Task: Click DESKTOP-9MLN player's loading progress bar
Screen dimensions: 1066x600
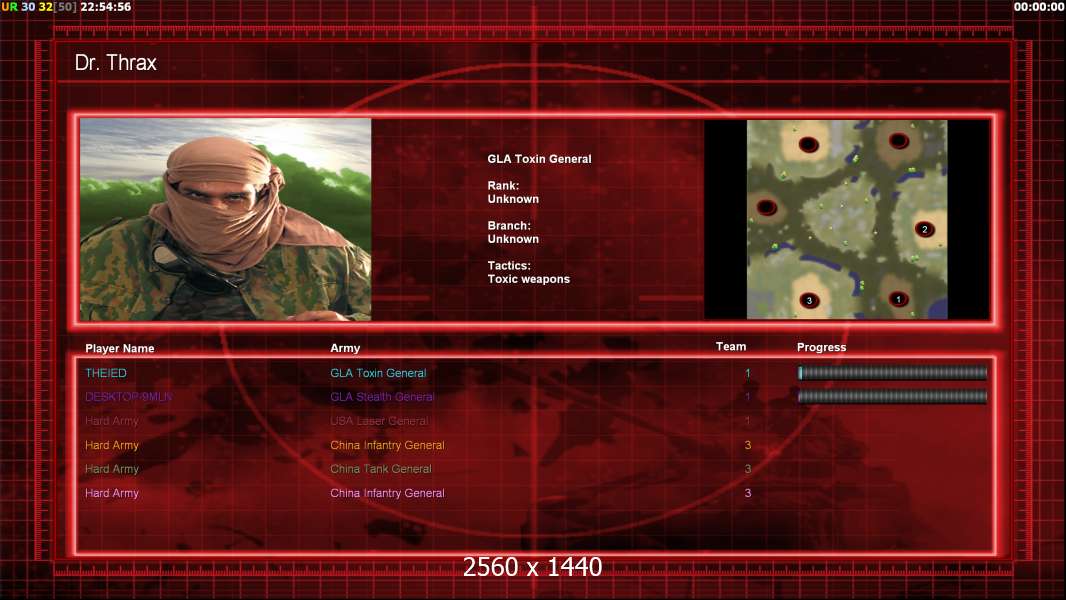Action: [x=892, y=397]
